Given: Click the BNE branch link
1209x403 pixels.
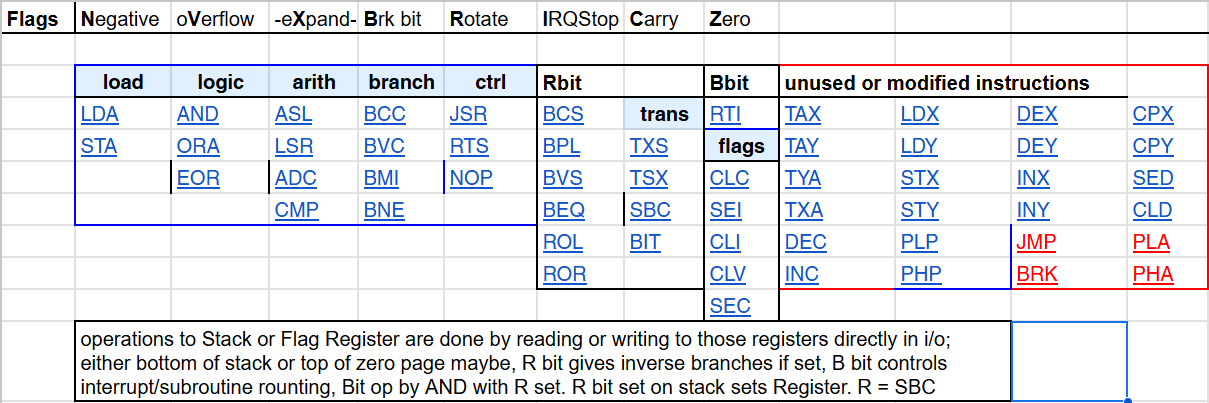Looking at the screenshot, I should pos(384,211).
